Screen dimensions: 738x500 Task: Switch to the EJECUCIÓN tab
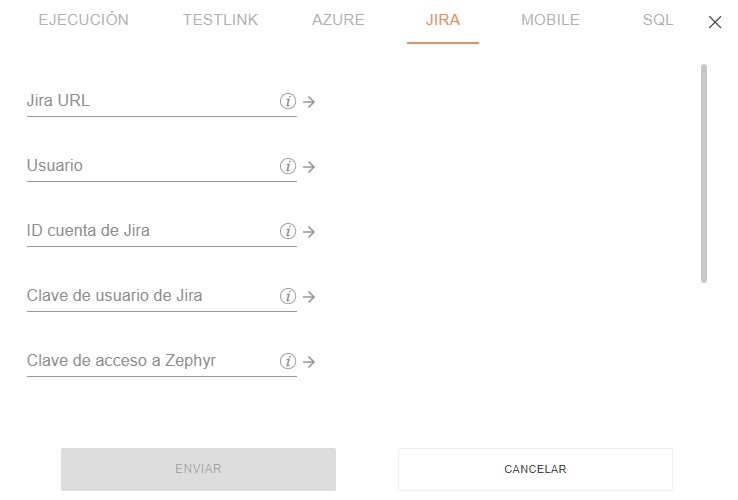pos(83,20)
